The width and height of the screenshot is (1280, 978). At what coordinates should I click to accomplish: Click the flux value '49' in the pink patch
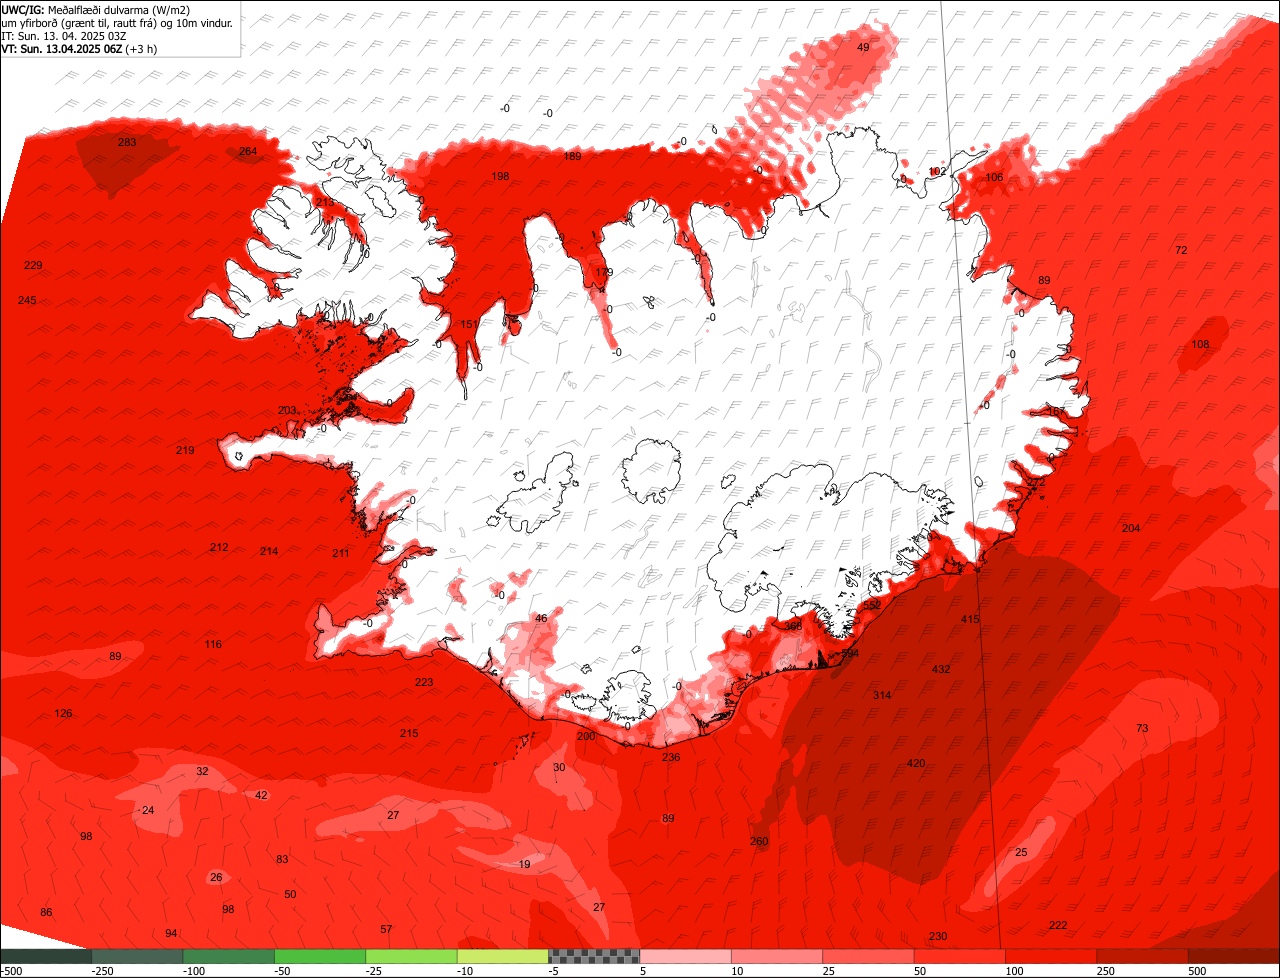click(x=863, y=47)
